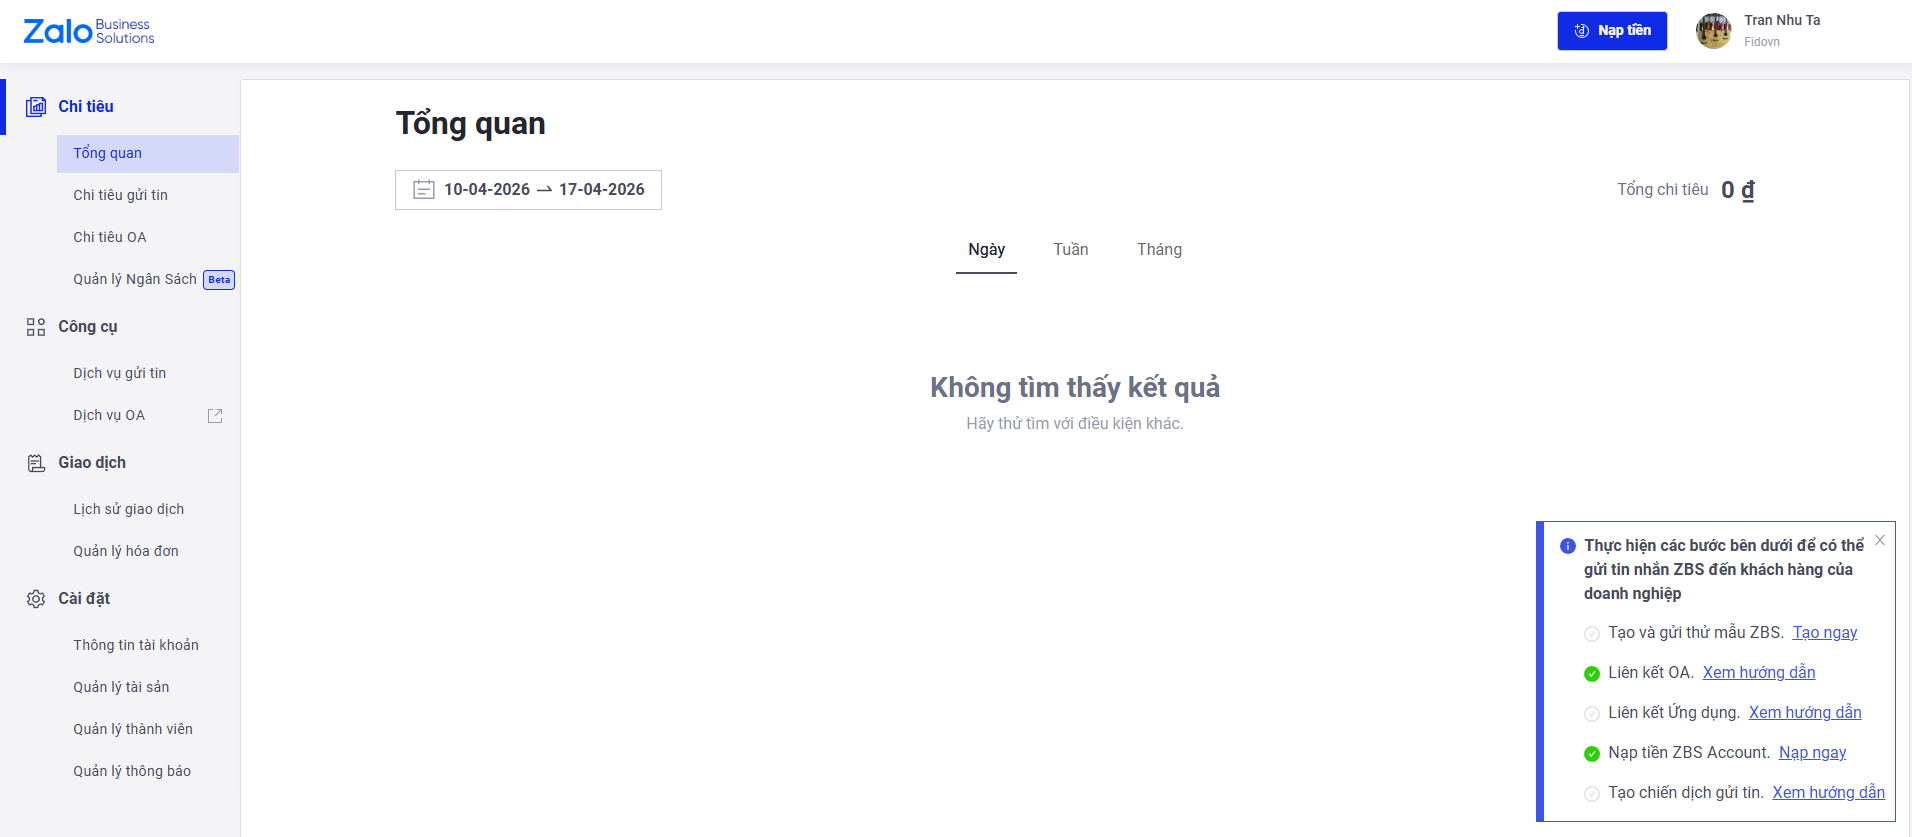Image resolution: width=1912 pixels, height=837 pixels.
Task: Click the Tổng chi tiêu 0 đ value
Action: coord(1738,190)
